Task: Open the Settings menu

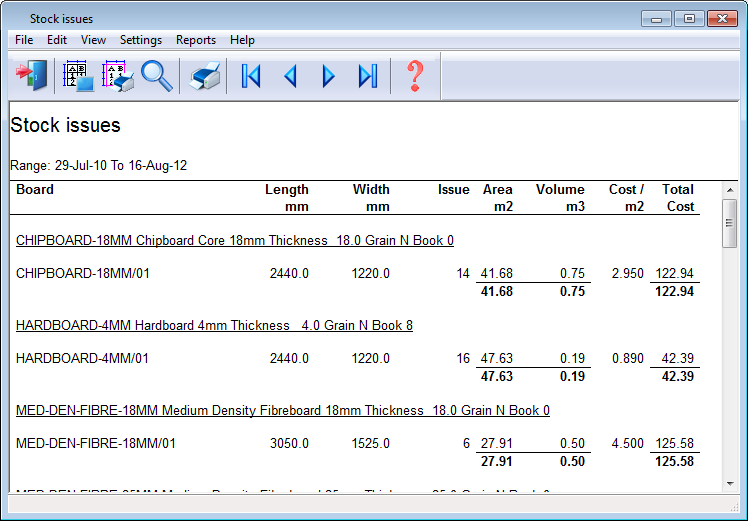Action: 141,40
